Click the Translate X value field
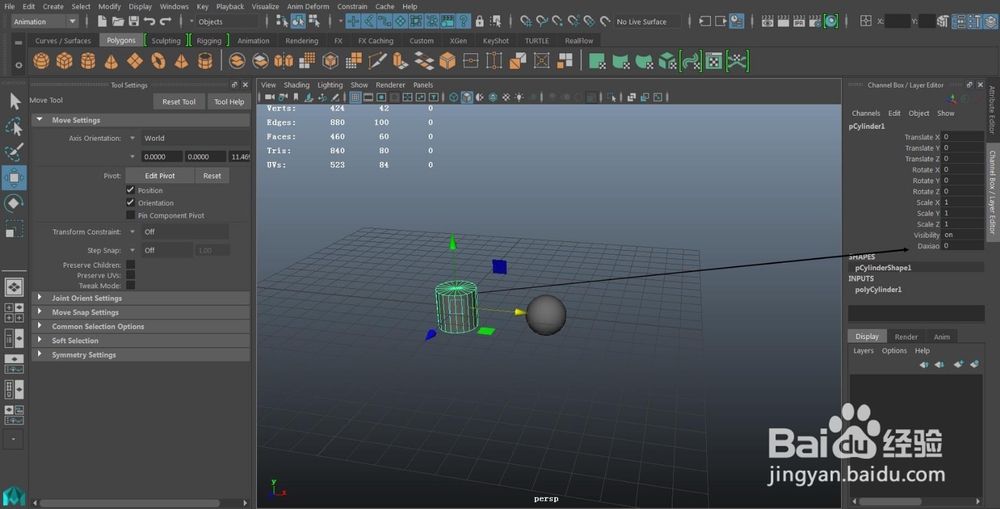This screenshot has width=1000, height=509. click(962, 136)
